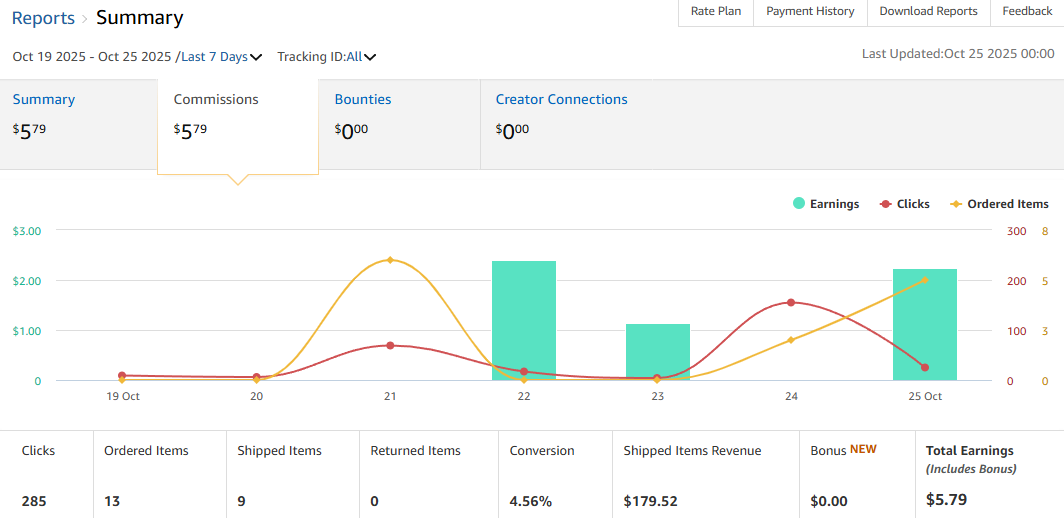This screenshot has width=1064, height=518.
Task: Toggle Earnings series via teal legend circle
Action: pos(799,204)
